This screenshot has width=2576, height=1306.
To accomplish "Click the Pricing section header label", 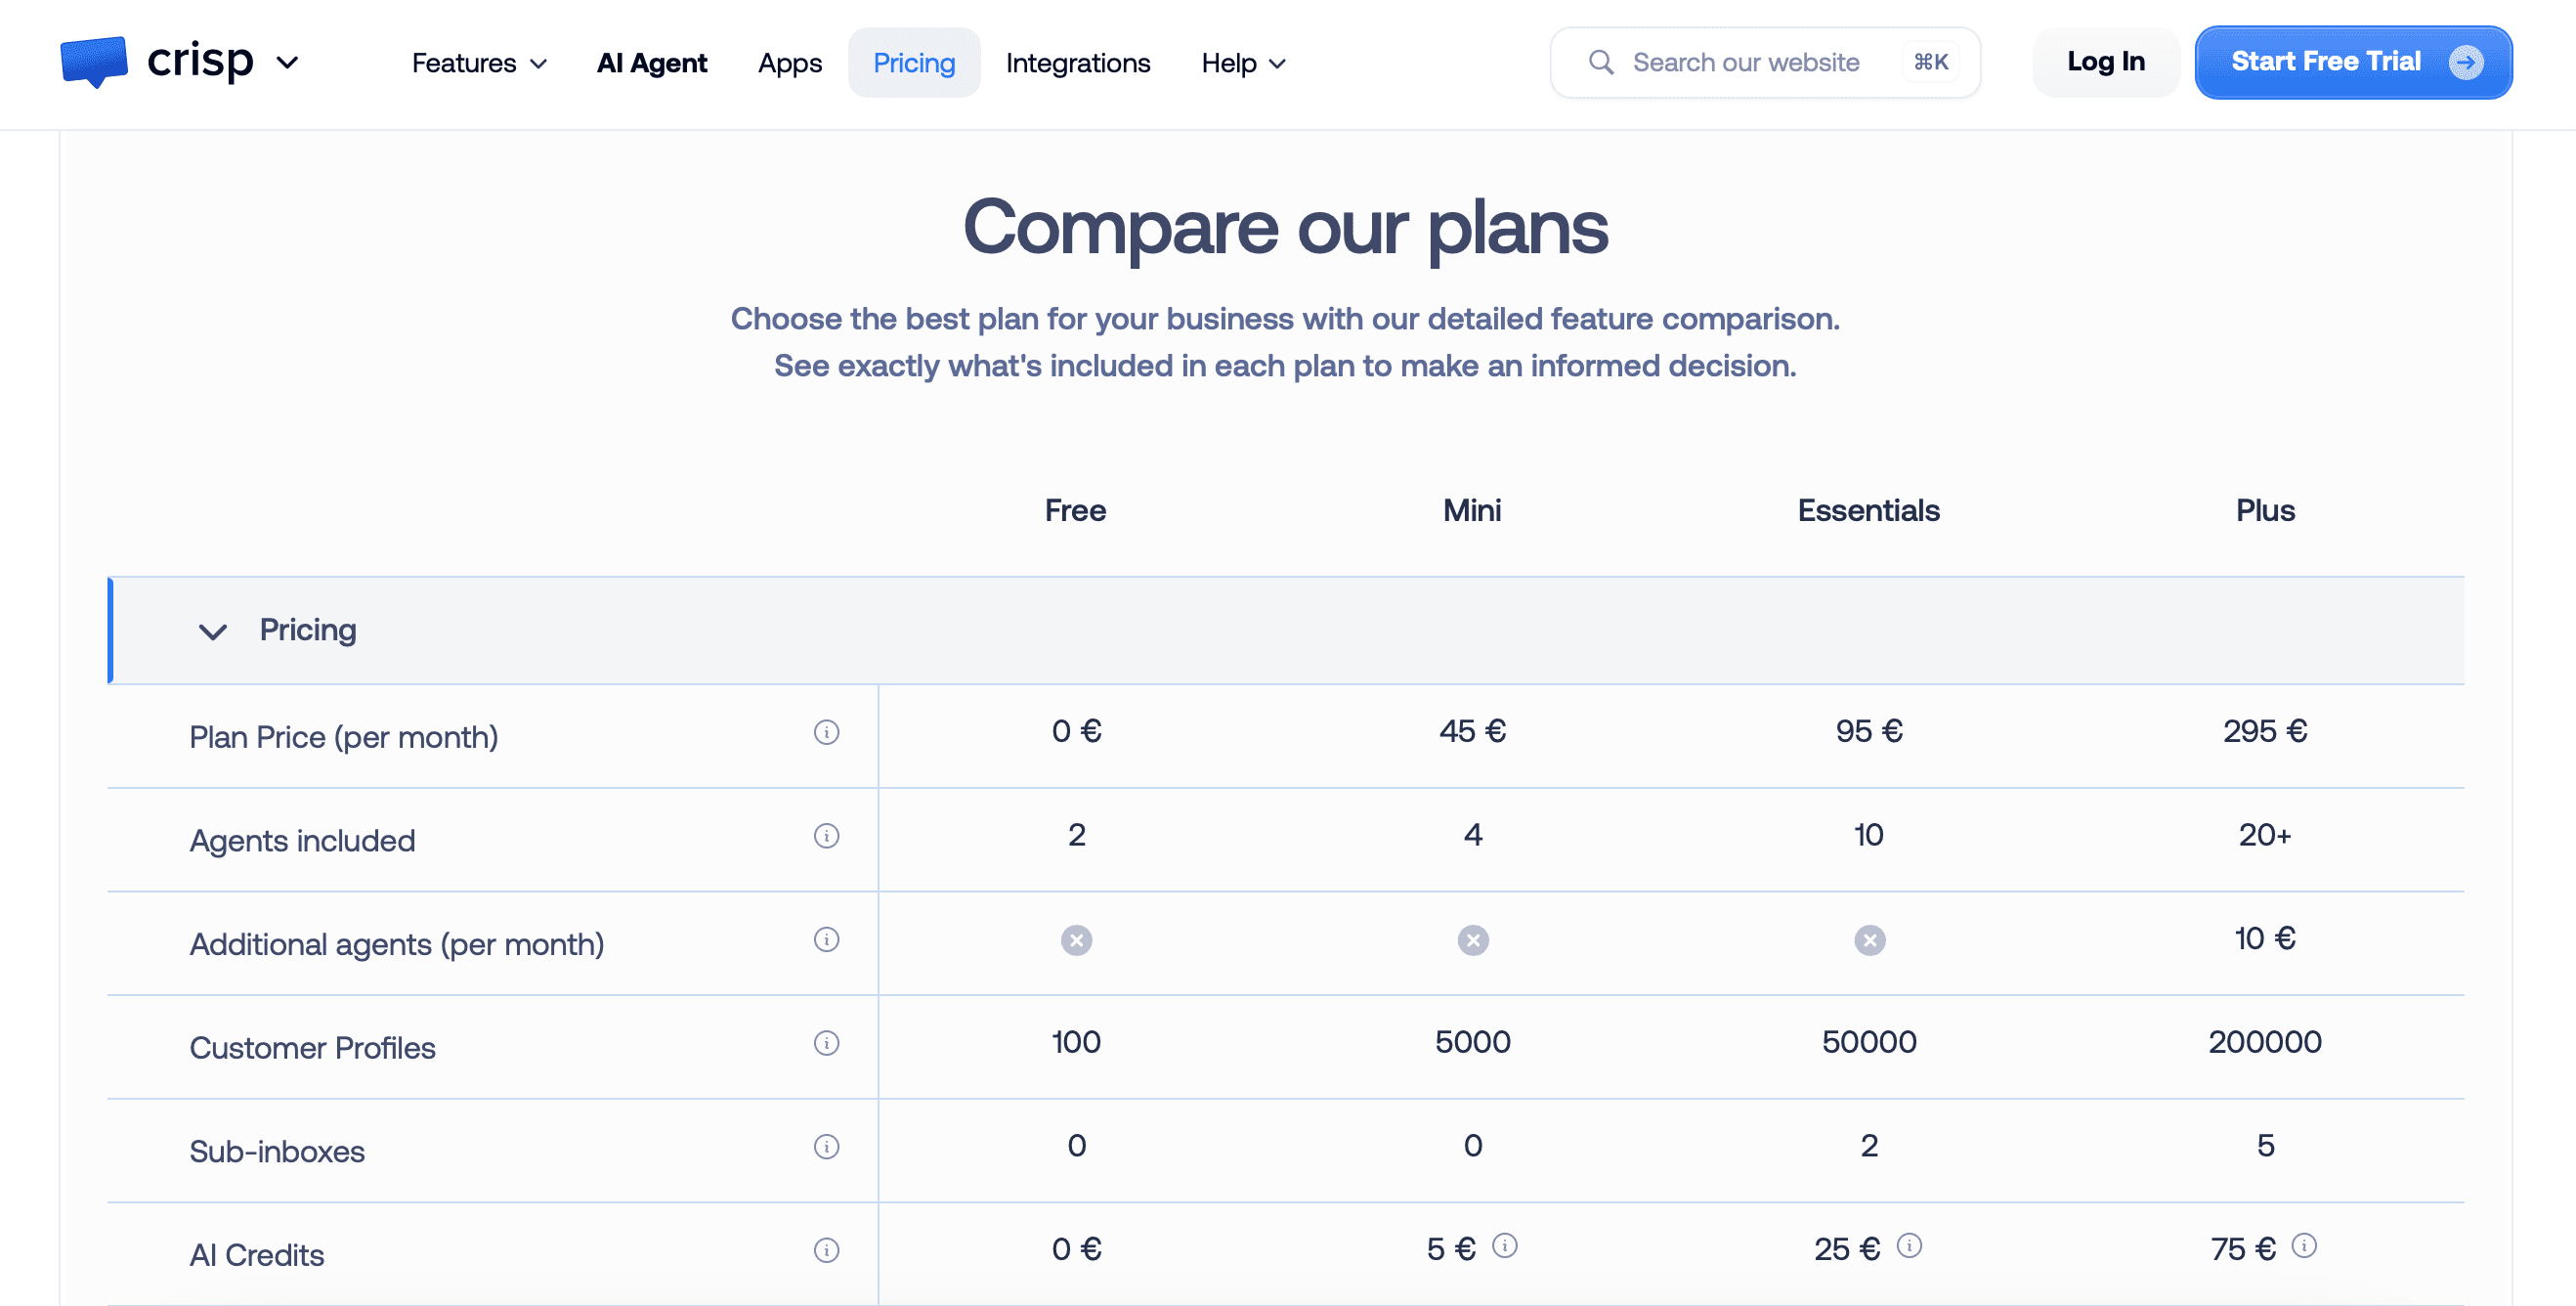I will 307,630.
